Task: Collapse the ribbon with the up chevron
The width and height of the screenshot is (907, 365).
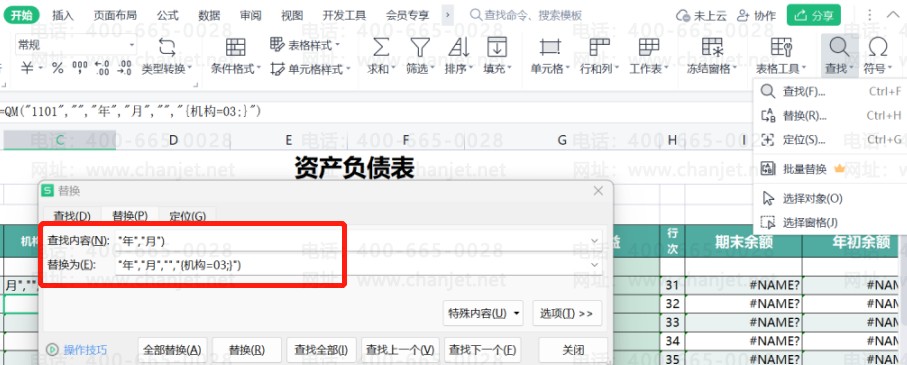Action: pyautogui.click(x=893, y=15)
